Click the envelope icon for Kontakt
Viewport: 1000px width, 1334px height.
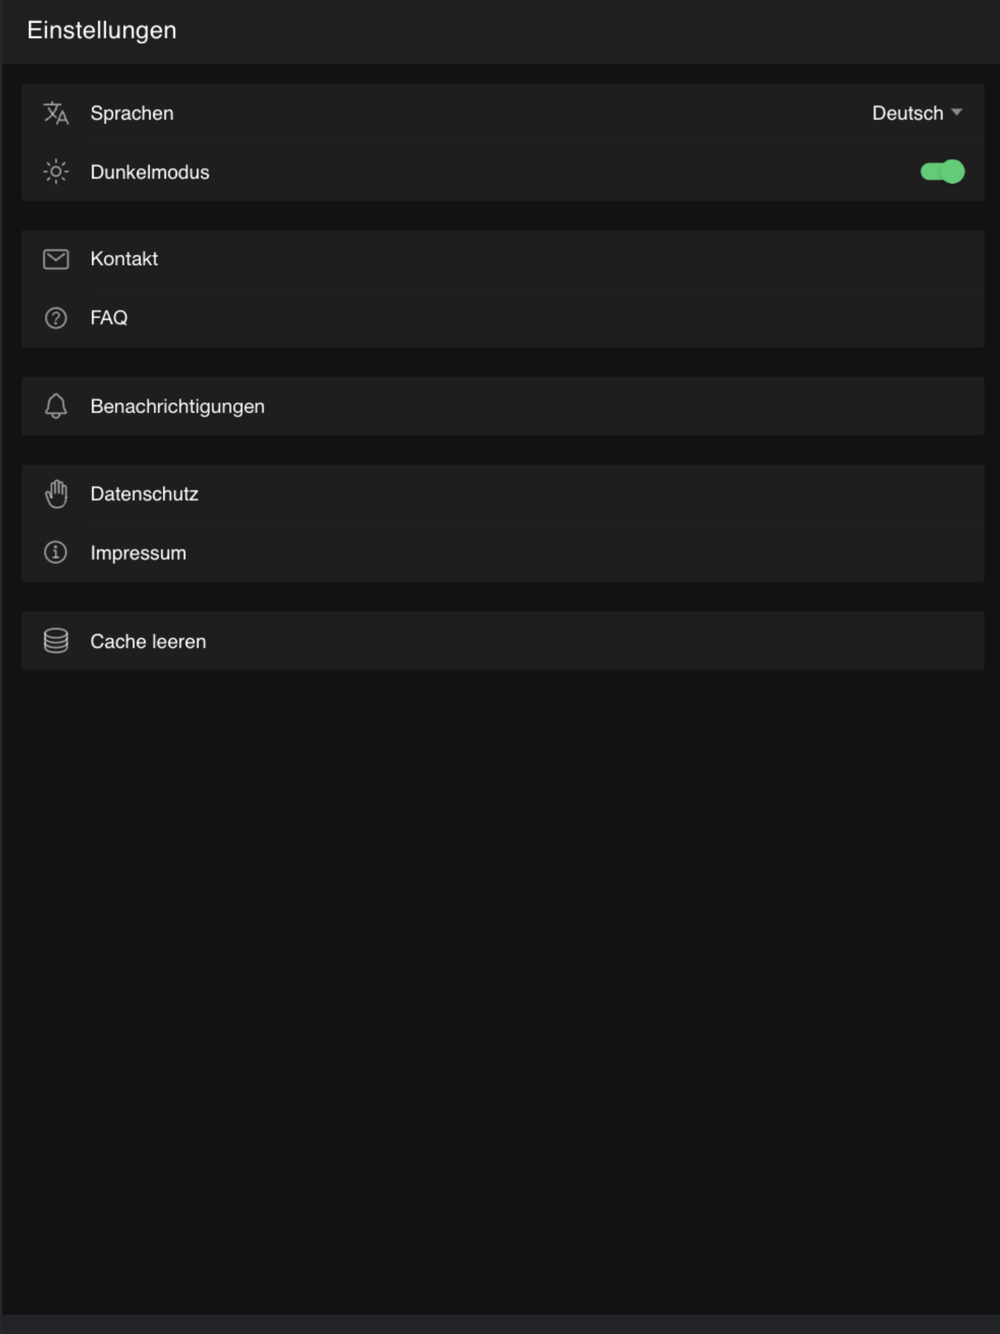[x=56, y=259]
